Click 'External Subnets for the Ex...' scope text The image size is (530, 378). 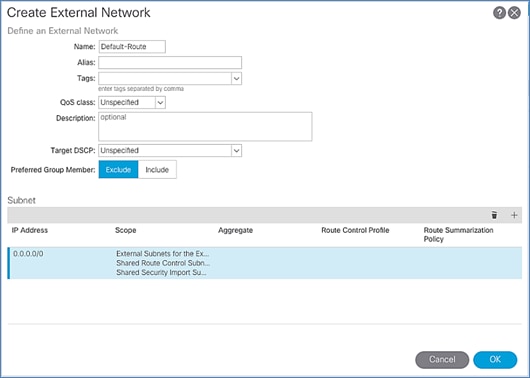pos(163,254)
